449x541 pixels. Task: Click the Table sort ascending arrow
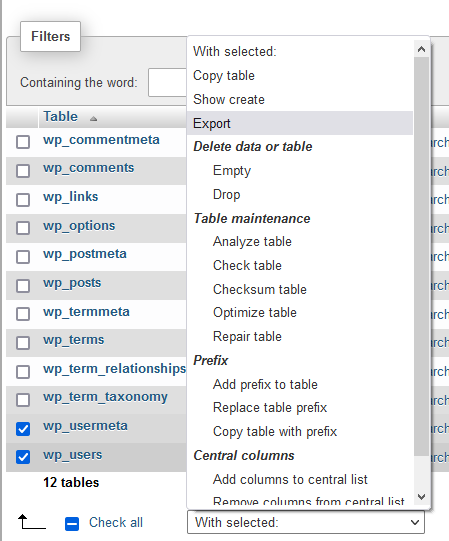click(93, 119)
